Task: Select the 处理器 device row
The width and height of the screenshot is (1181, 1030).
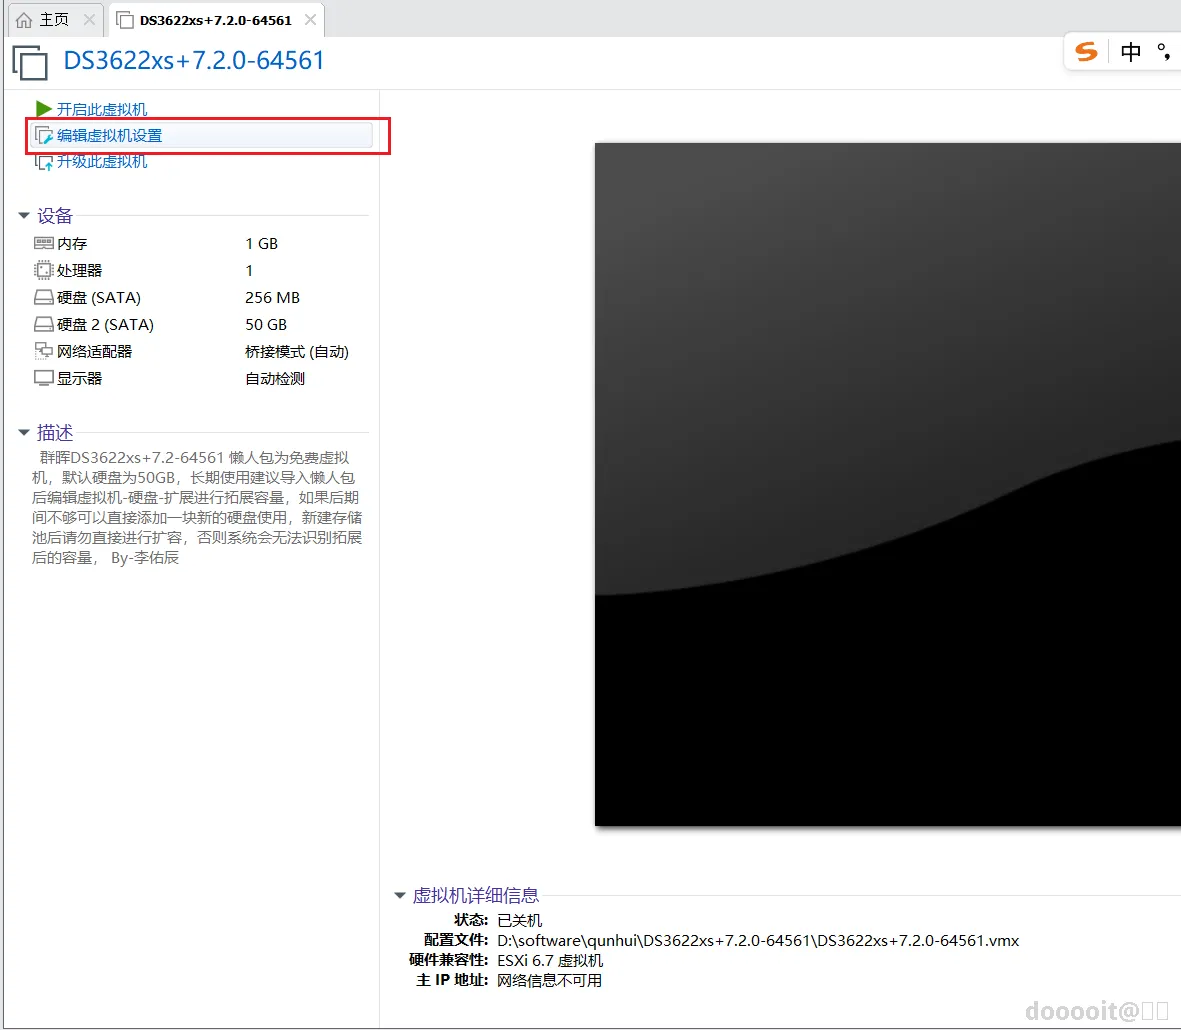Action: tap(200, 270)
